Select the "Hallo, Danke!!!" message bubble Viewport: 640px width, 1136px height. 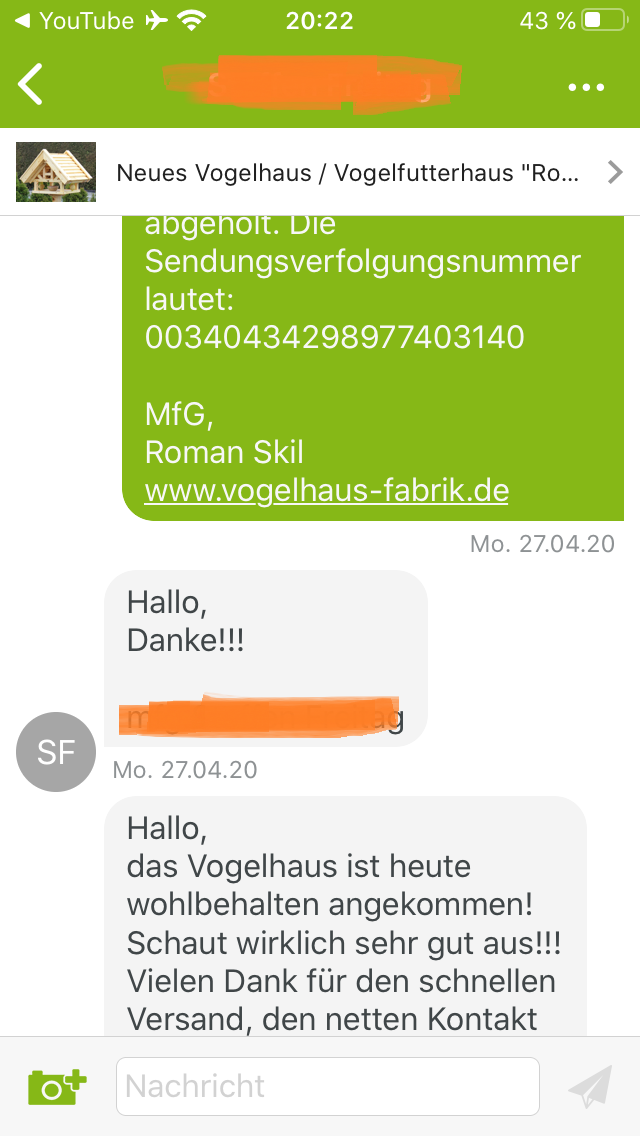(266, 659)
